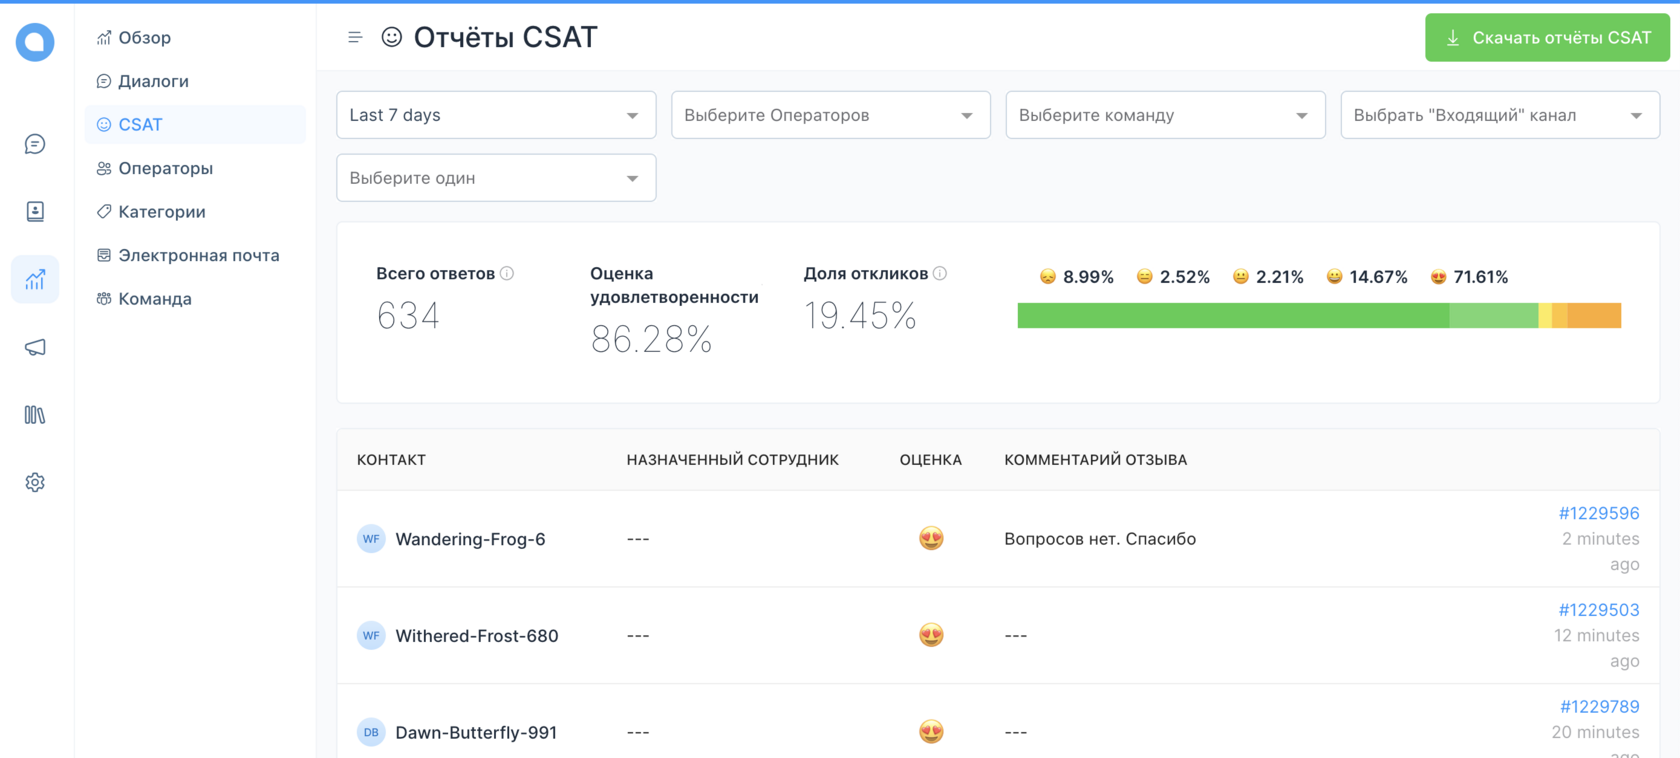Click the Chatwoot logo icon
Screen dimensions: 1680x758
coord(35,42)
